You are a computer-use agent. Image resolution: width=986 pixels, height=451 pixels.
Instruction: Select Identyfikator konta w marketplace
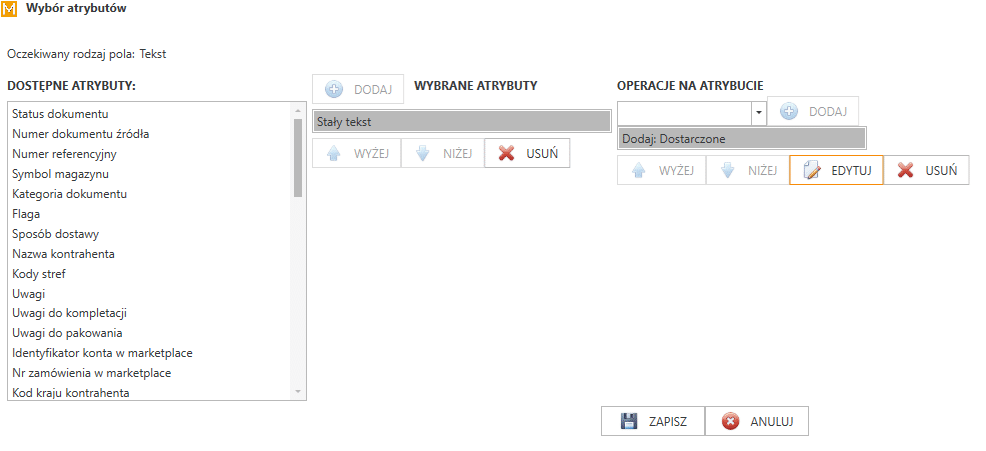(151, 353)
